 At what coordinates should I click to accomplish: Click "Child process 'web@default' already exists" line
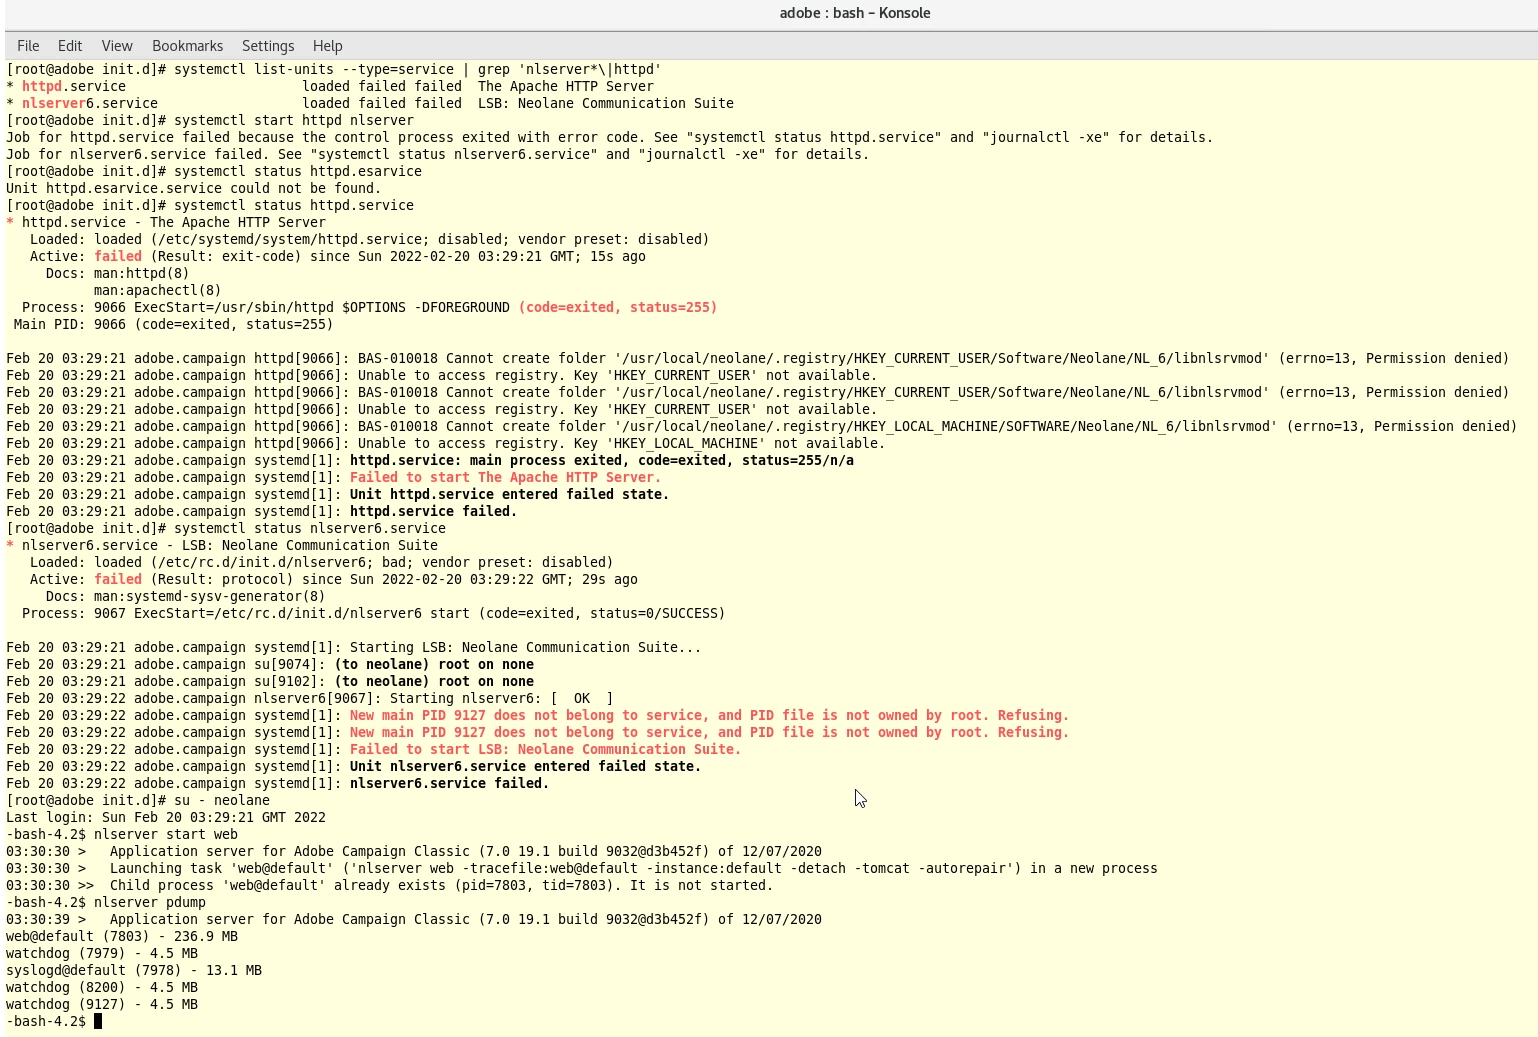[x=390, y=886]
